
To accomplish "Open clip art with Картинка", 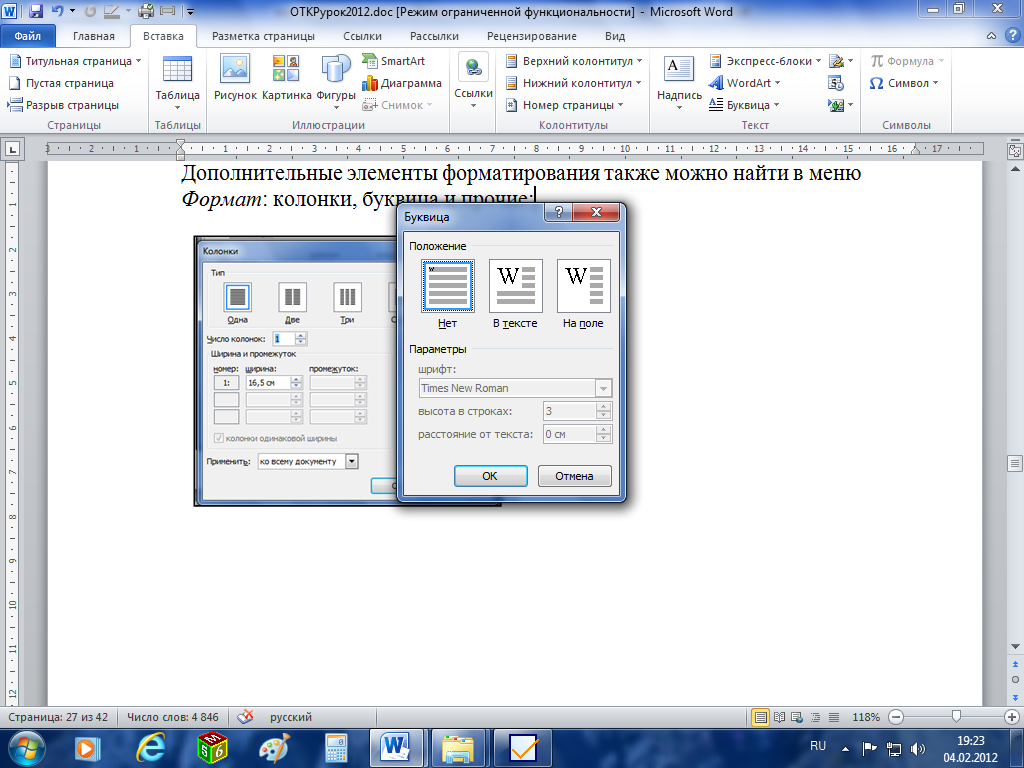I will pyautogui.click(x=286, y=77).
